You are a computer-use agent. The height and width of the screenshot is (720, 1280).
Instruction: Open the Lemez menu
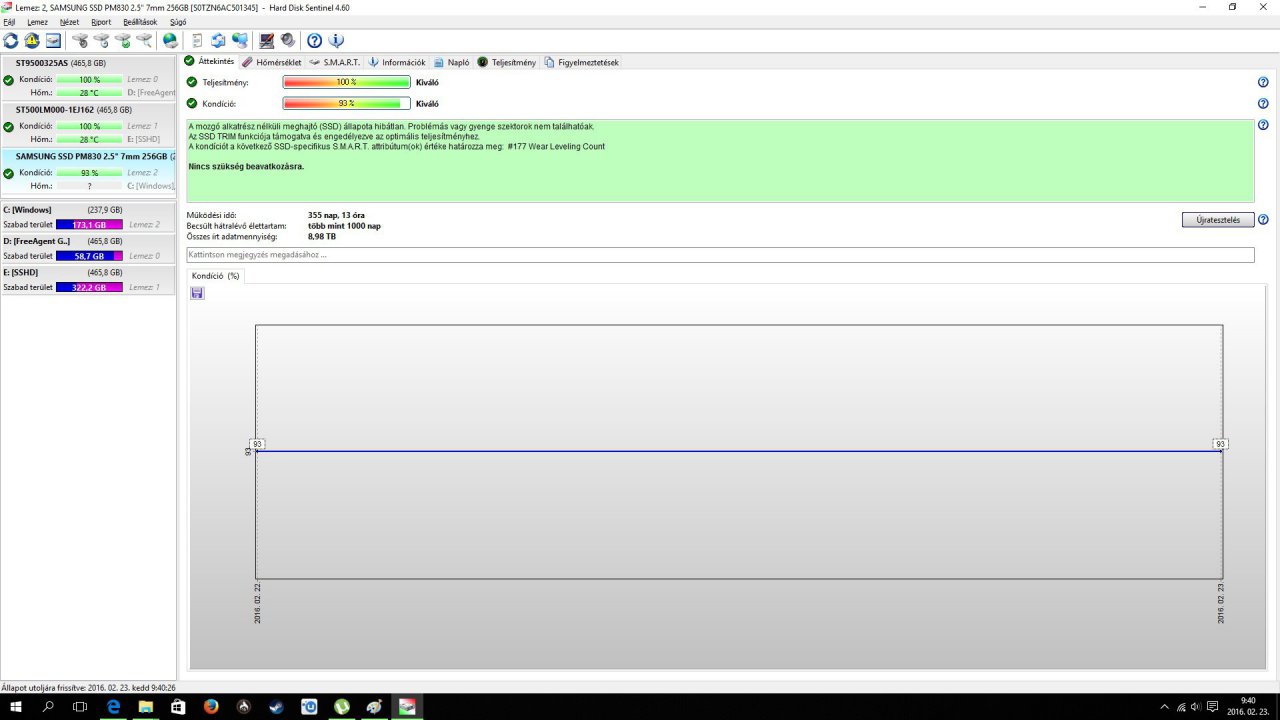(37, 21)
